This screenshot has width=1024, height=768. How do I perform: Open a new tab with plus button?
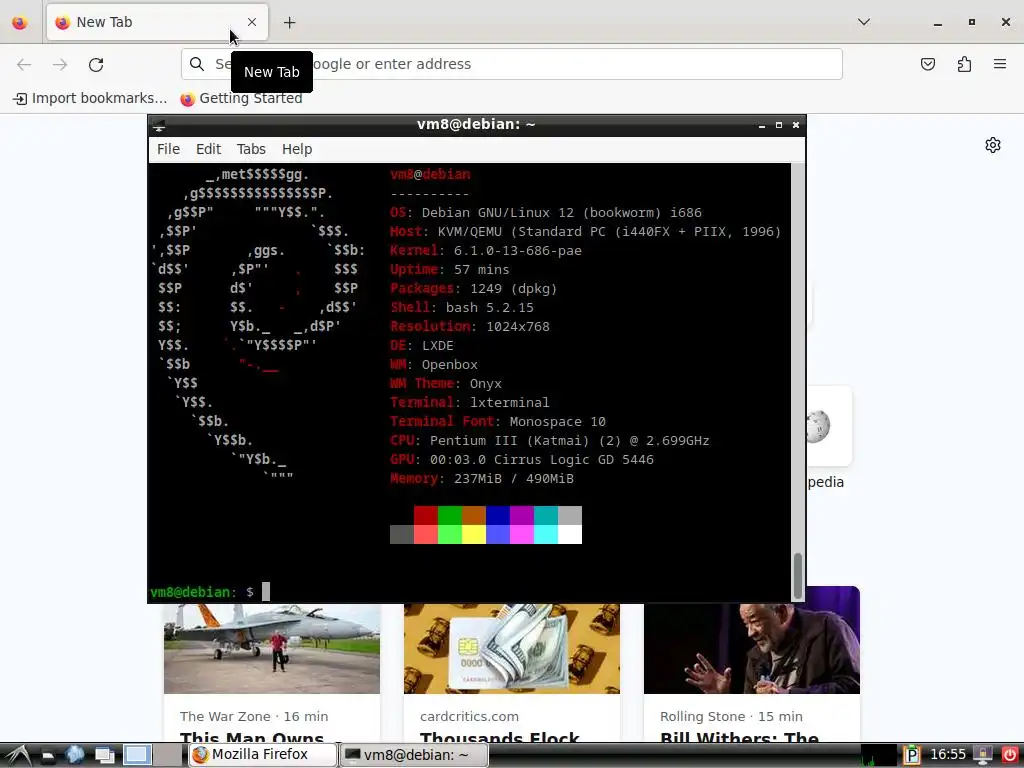(x=289, y=23)
